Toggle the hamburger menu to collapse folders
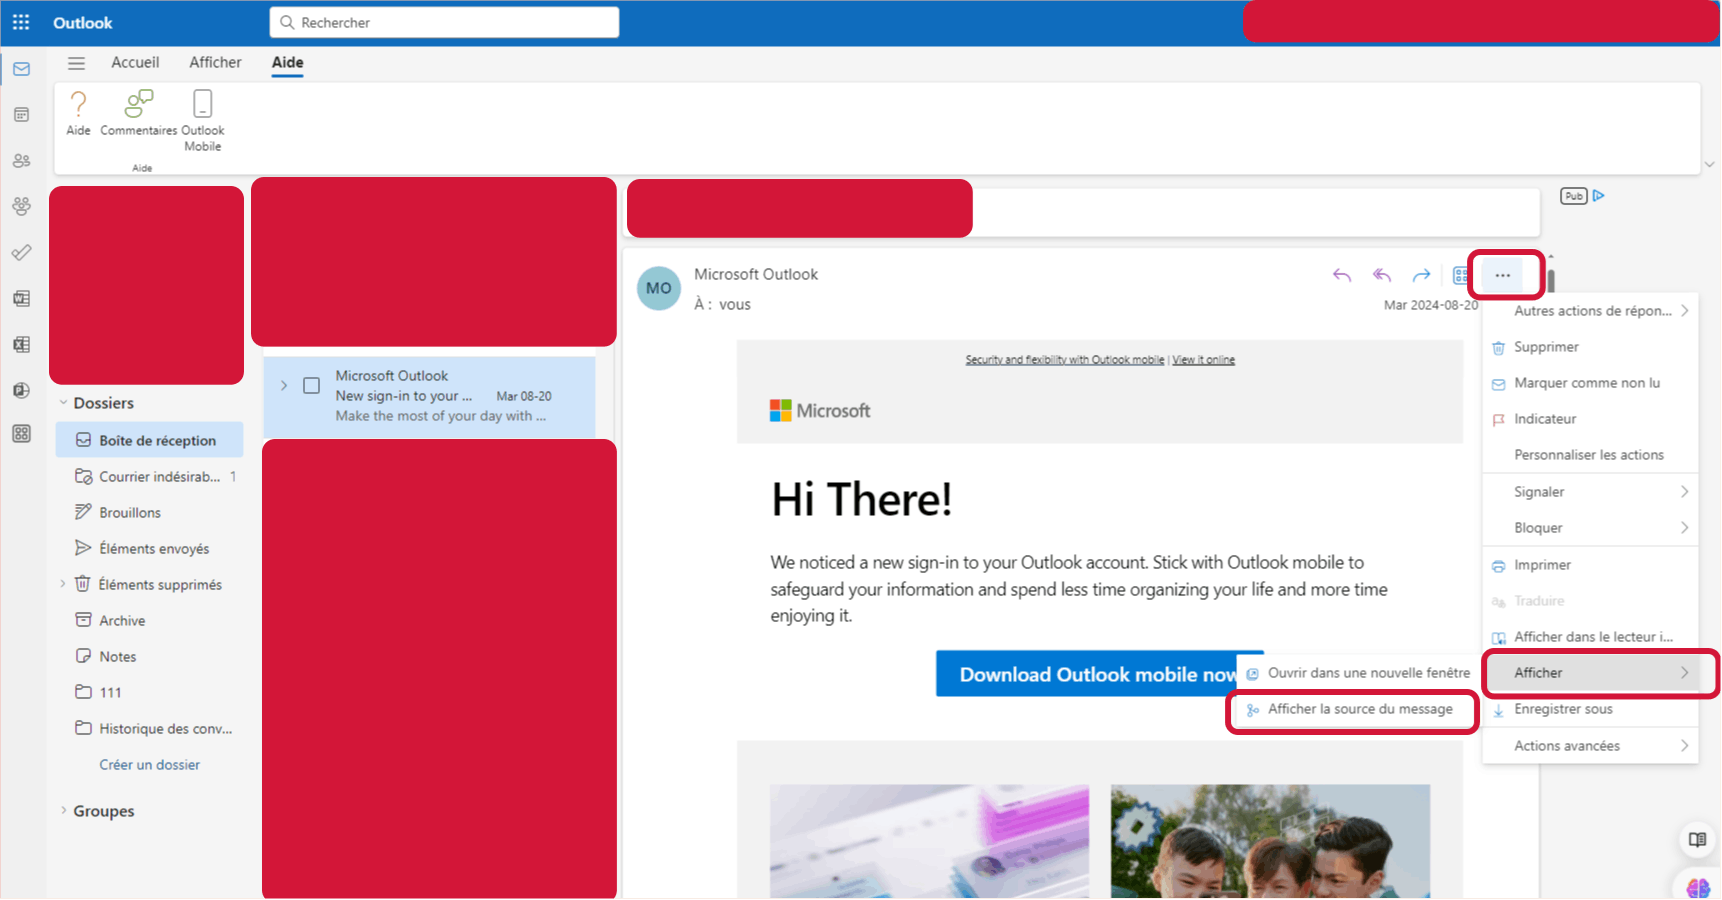1722x900 pixels. click(x=76, y=62)
